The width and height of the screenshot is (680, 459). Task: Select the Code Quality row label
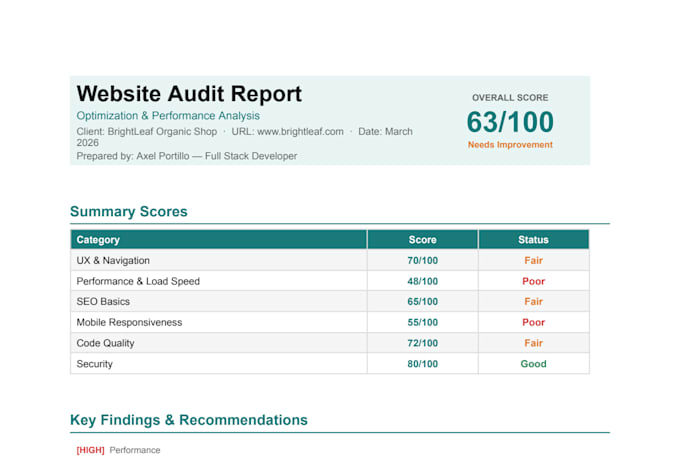pyautogui.click(x=105, y=343)
